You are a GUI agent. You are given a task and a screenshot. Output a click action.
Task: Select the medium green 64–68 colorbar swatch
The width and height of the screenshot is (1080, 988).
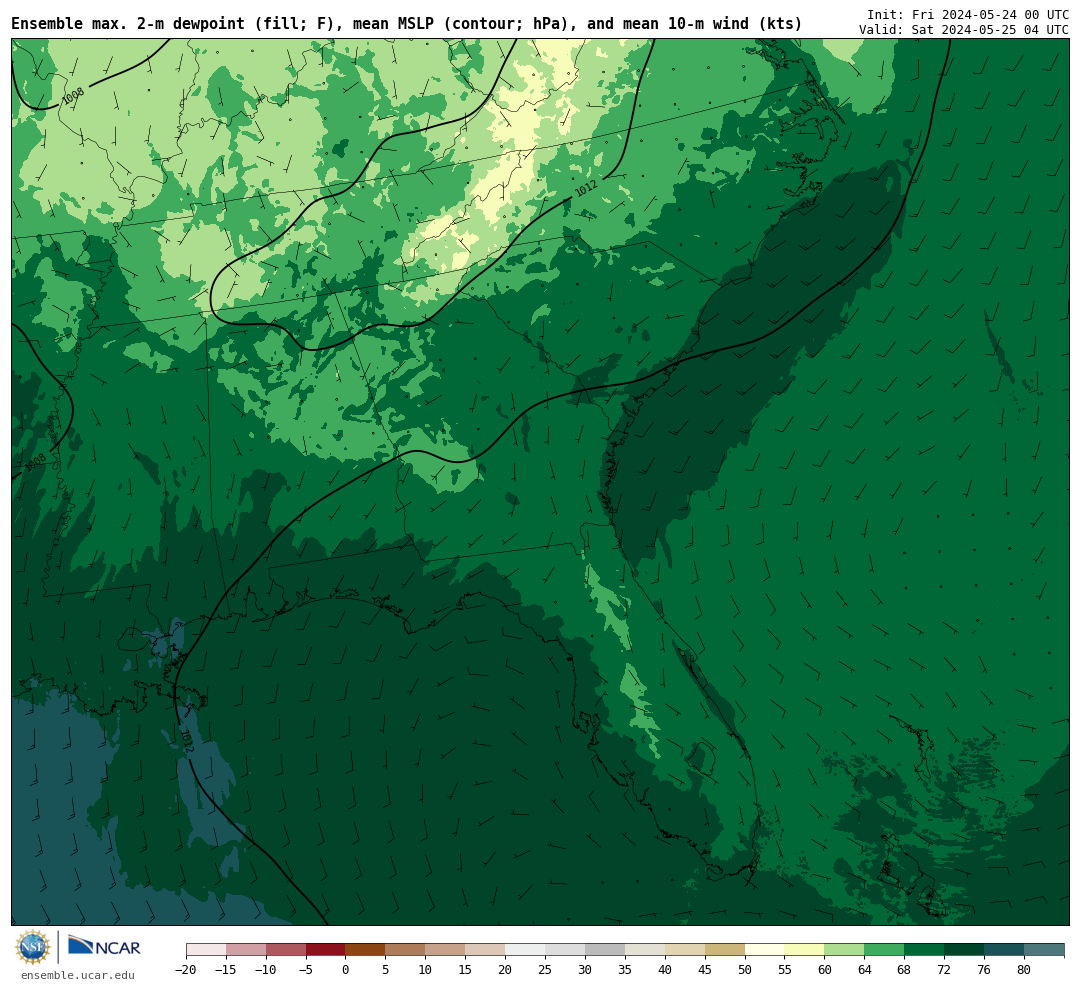(884, 950)
